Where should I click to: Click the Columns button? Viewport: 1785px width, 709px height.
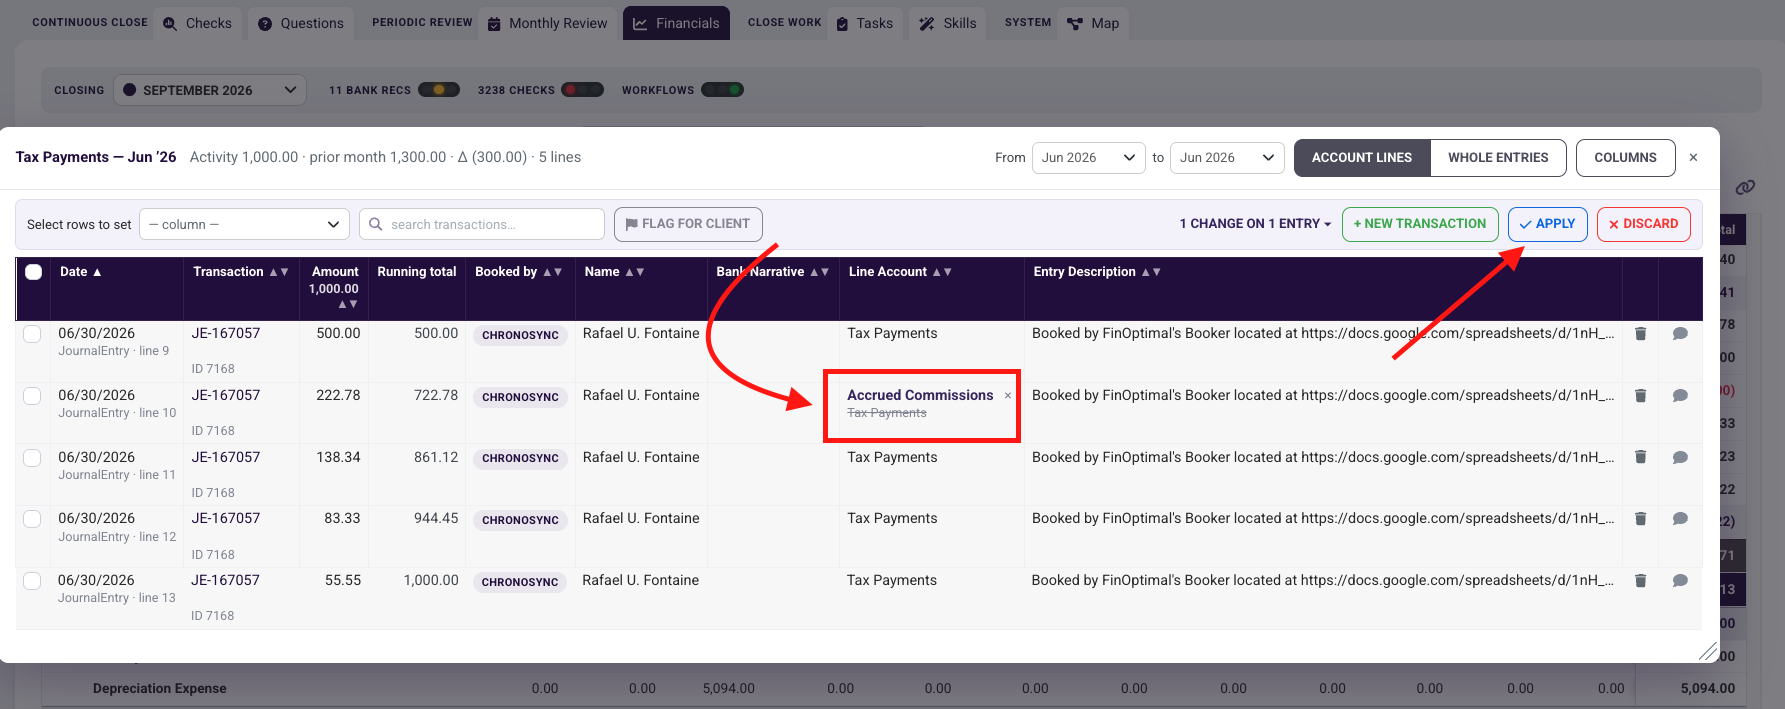(1625, 158)
